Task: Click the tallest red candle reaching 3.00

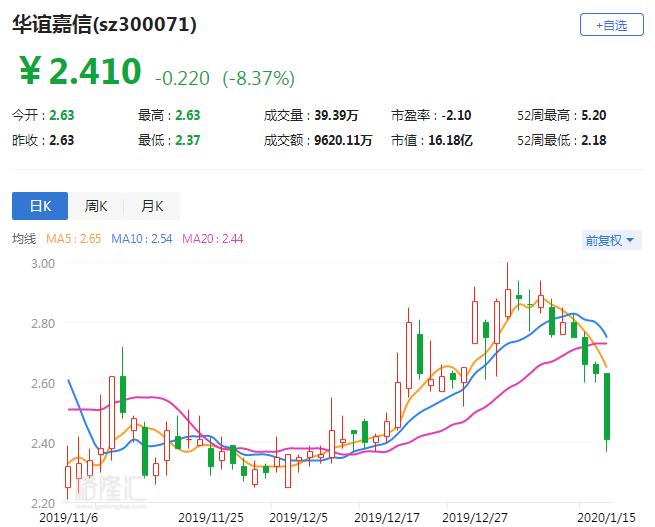Action: coord(508,303)
